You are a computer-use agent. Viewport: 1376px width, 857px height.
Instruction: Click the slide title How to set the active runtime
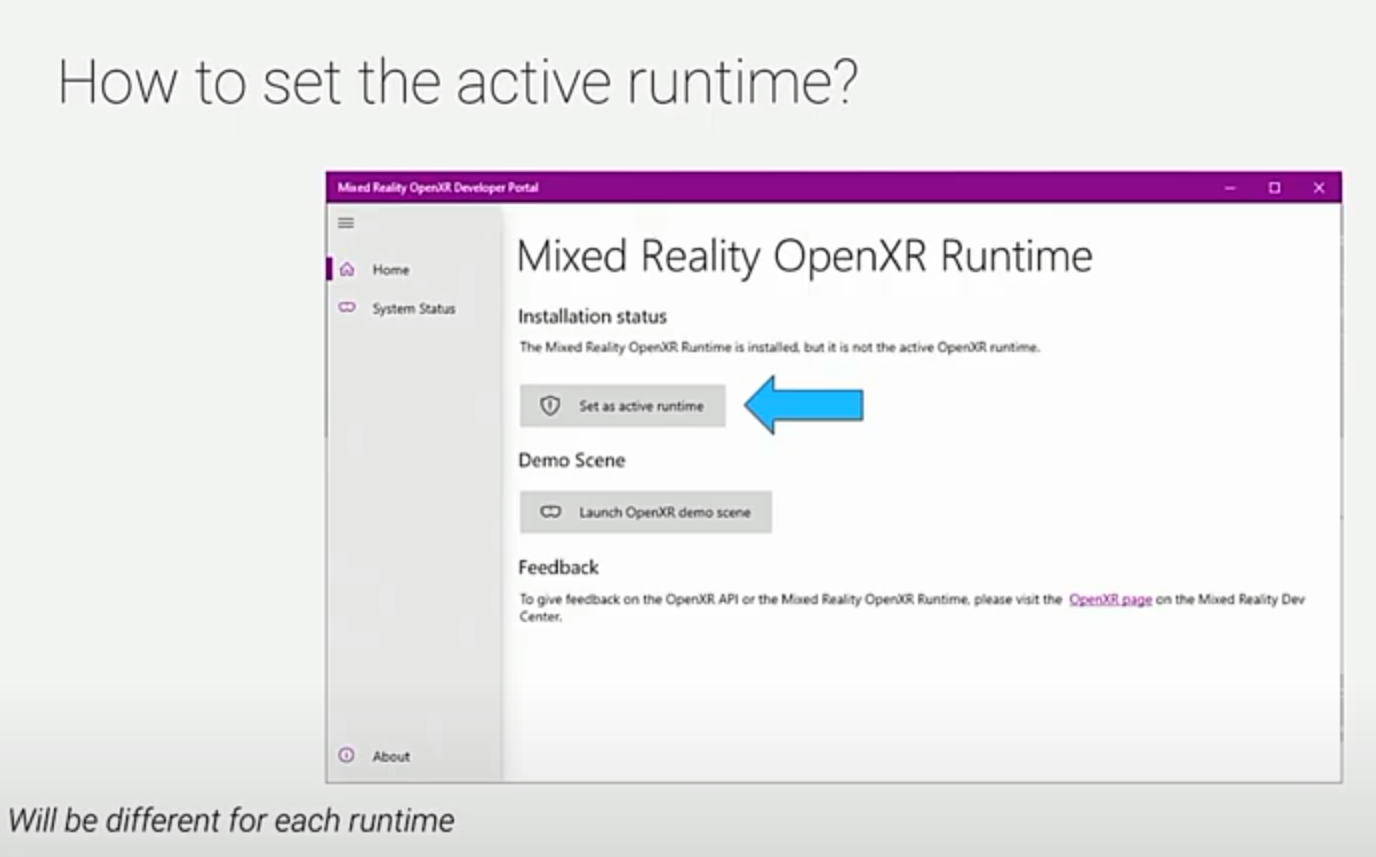(x=458, y=82)
